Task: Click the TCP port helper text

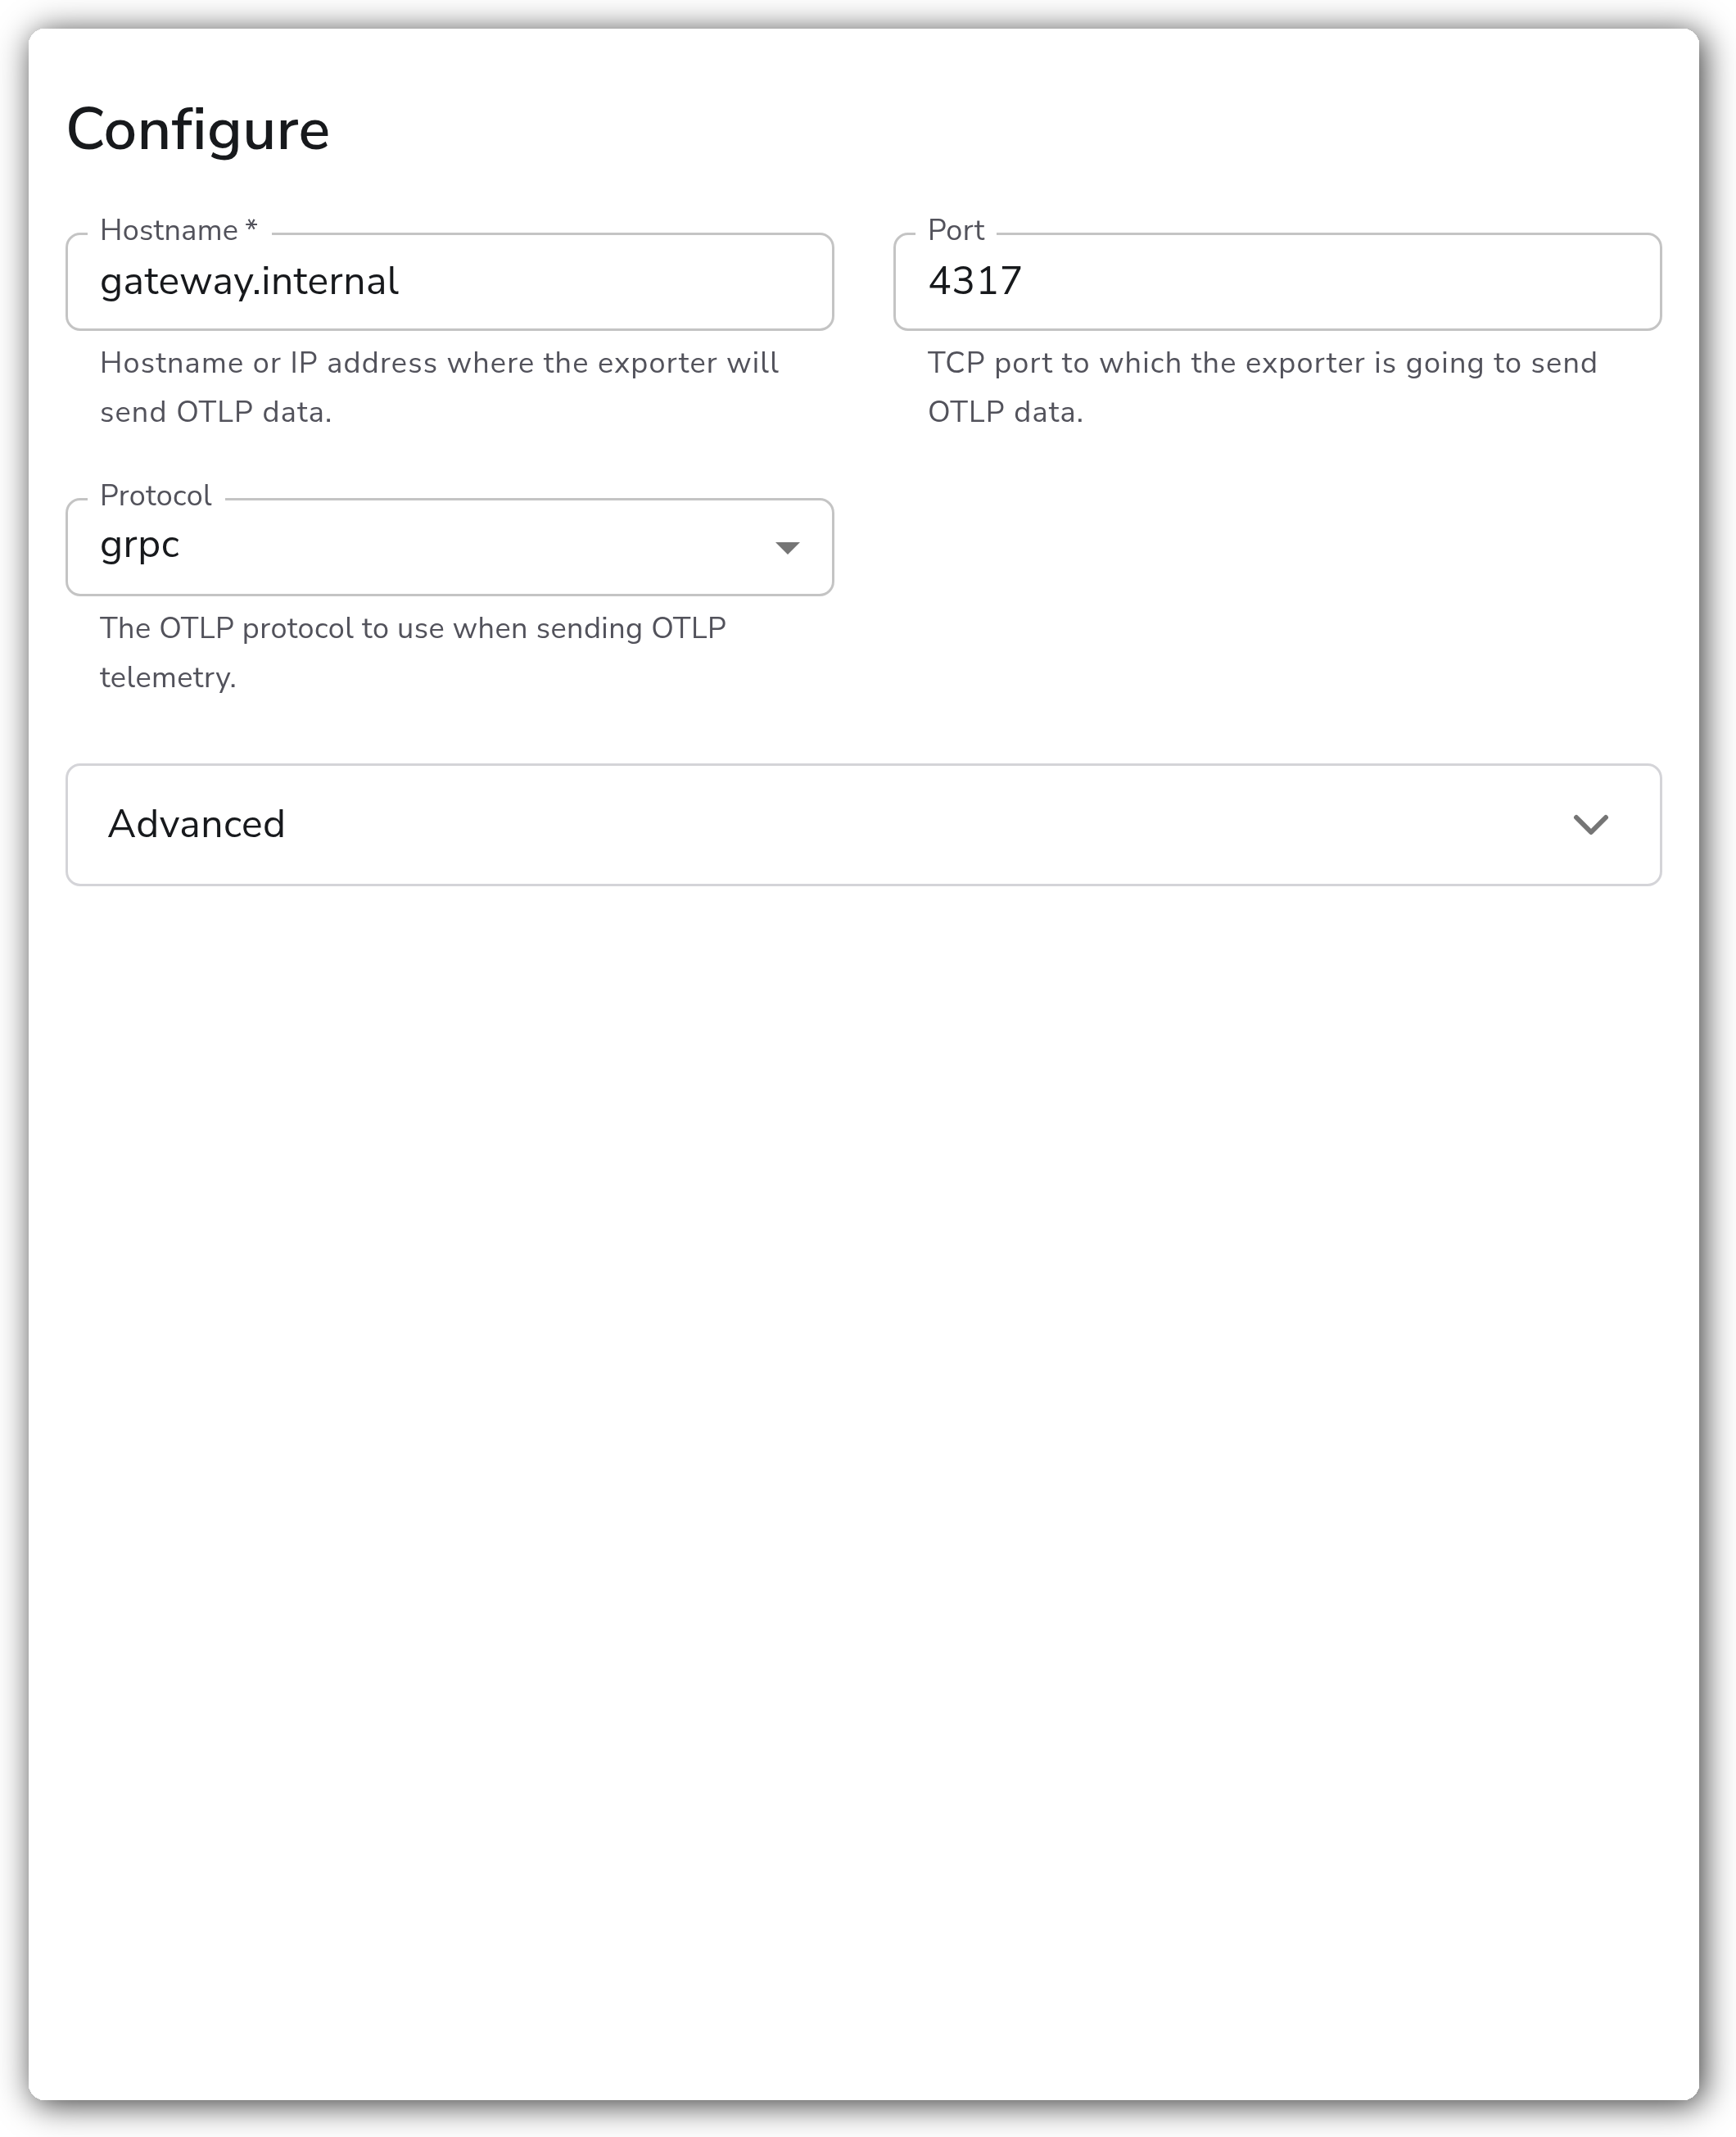Action: [1262, 387]
